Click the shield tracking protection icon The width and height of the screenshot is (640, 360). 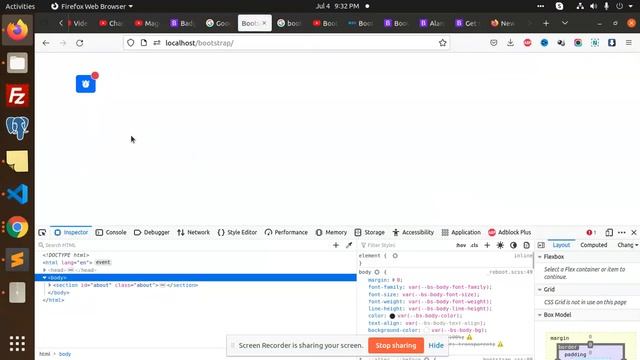[131, 43]
